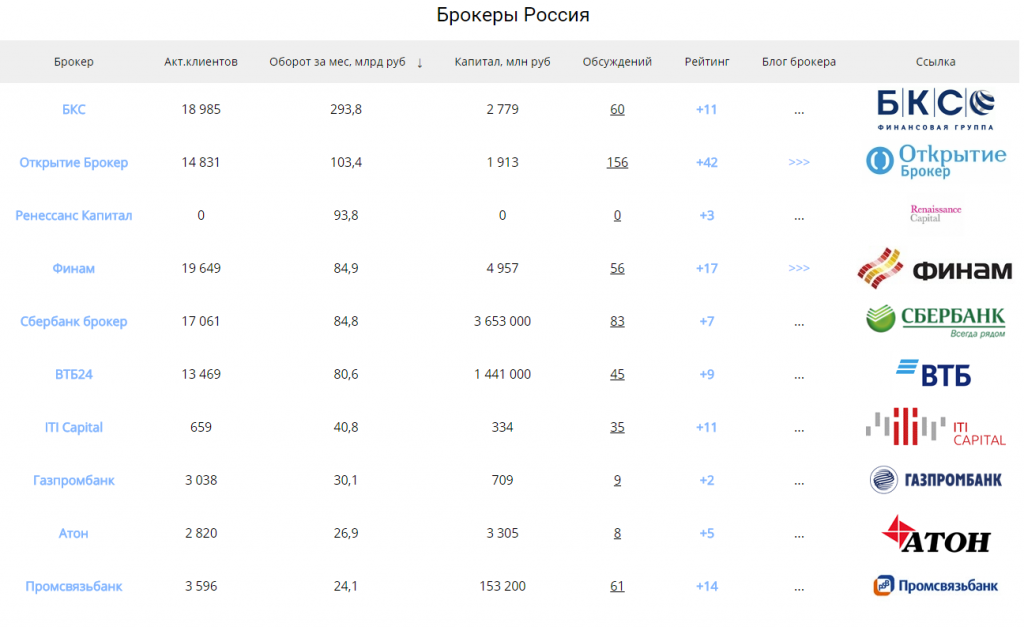View the 60 discussions for БКС
Screen dimensions: 1024x627
[x=617, y=109]
